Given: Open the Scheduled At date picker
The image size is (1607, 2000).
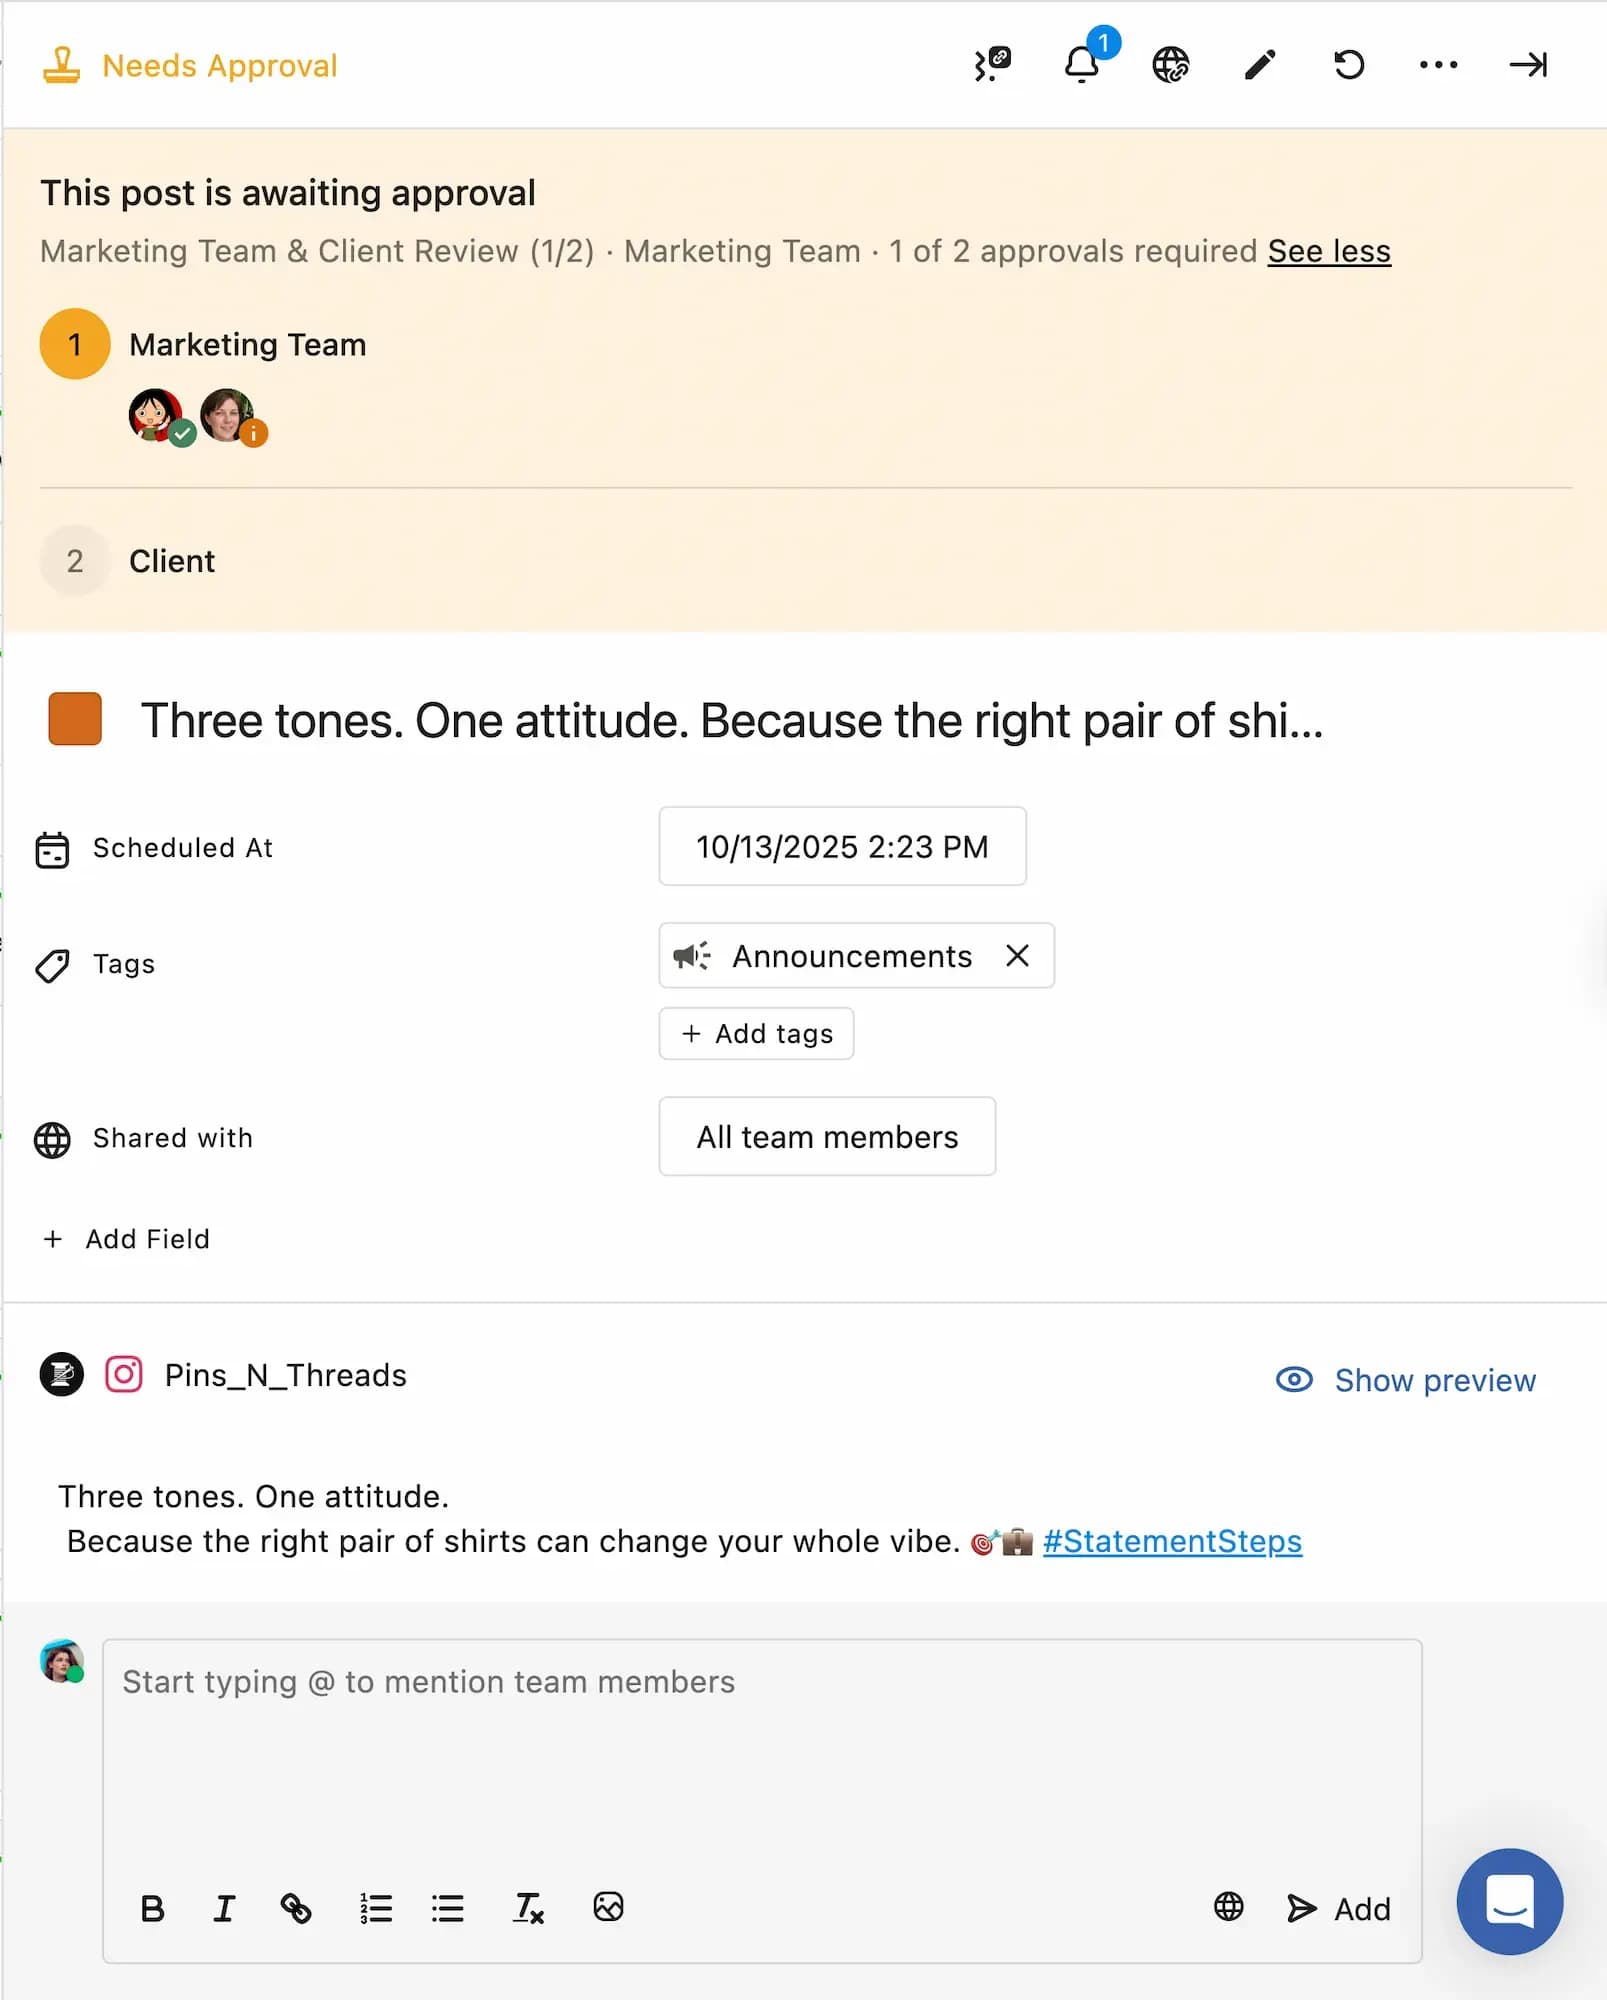Looking at the screenshot, I should tap(842, 847).
